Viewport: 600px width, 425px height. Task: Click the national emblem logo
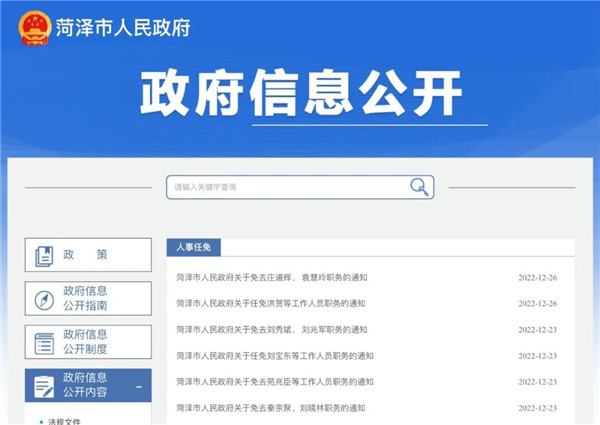click(x=35, y=28)
